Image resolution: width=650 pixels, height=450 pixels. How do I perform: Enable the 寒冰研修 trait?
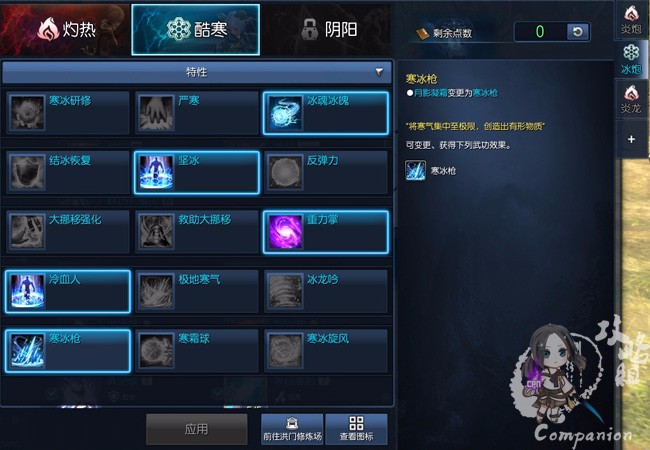68,113
